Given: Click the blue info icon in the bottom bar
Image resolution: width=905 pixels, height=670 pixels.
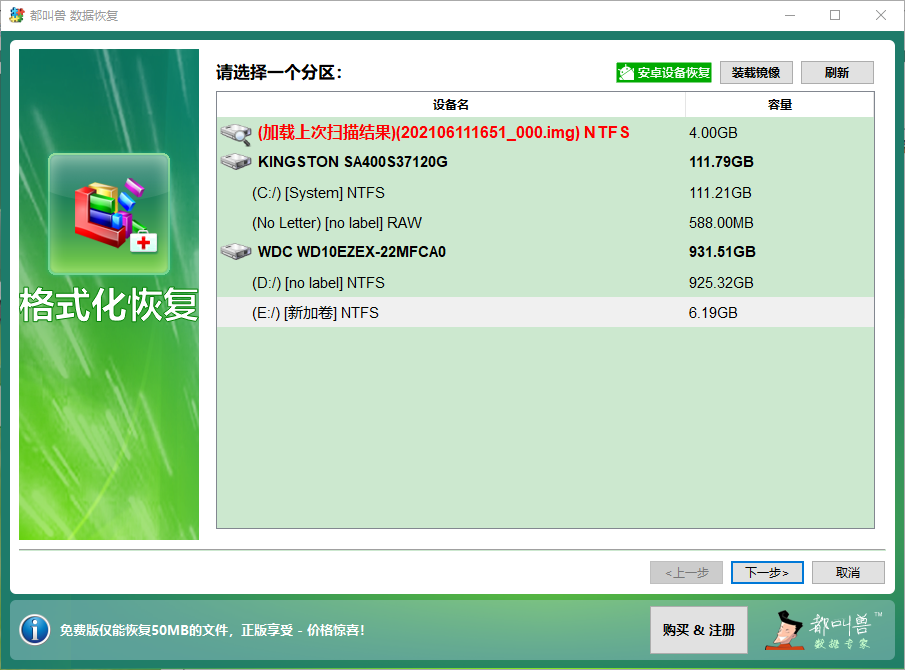Looking at the screenshot, I should [34, 629].
